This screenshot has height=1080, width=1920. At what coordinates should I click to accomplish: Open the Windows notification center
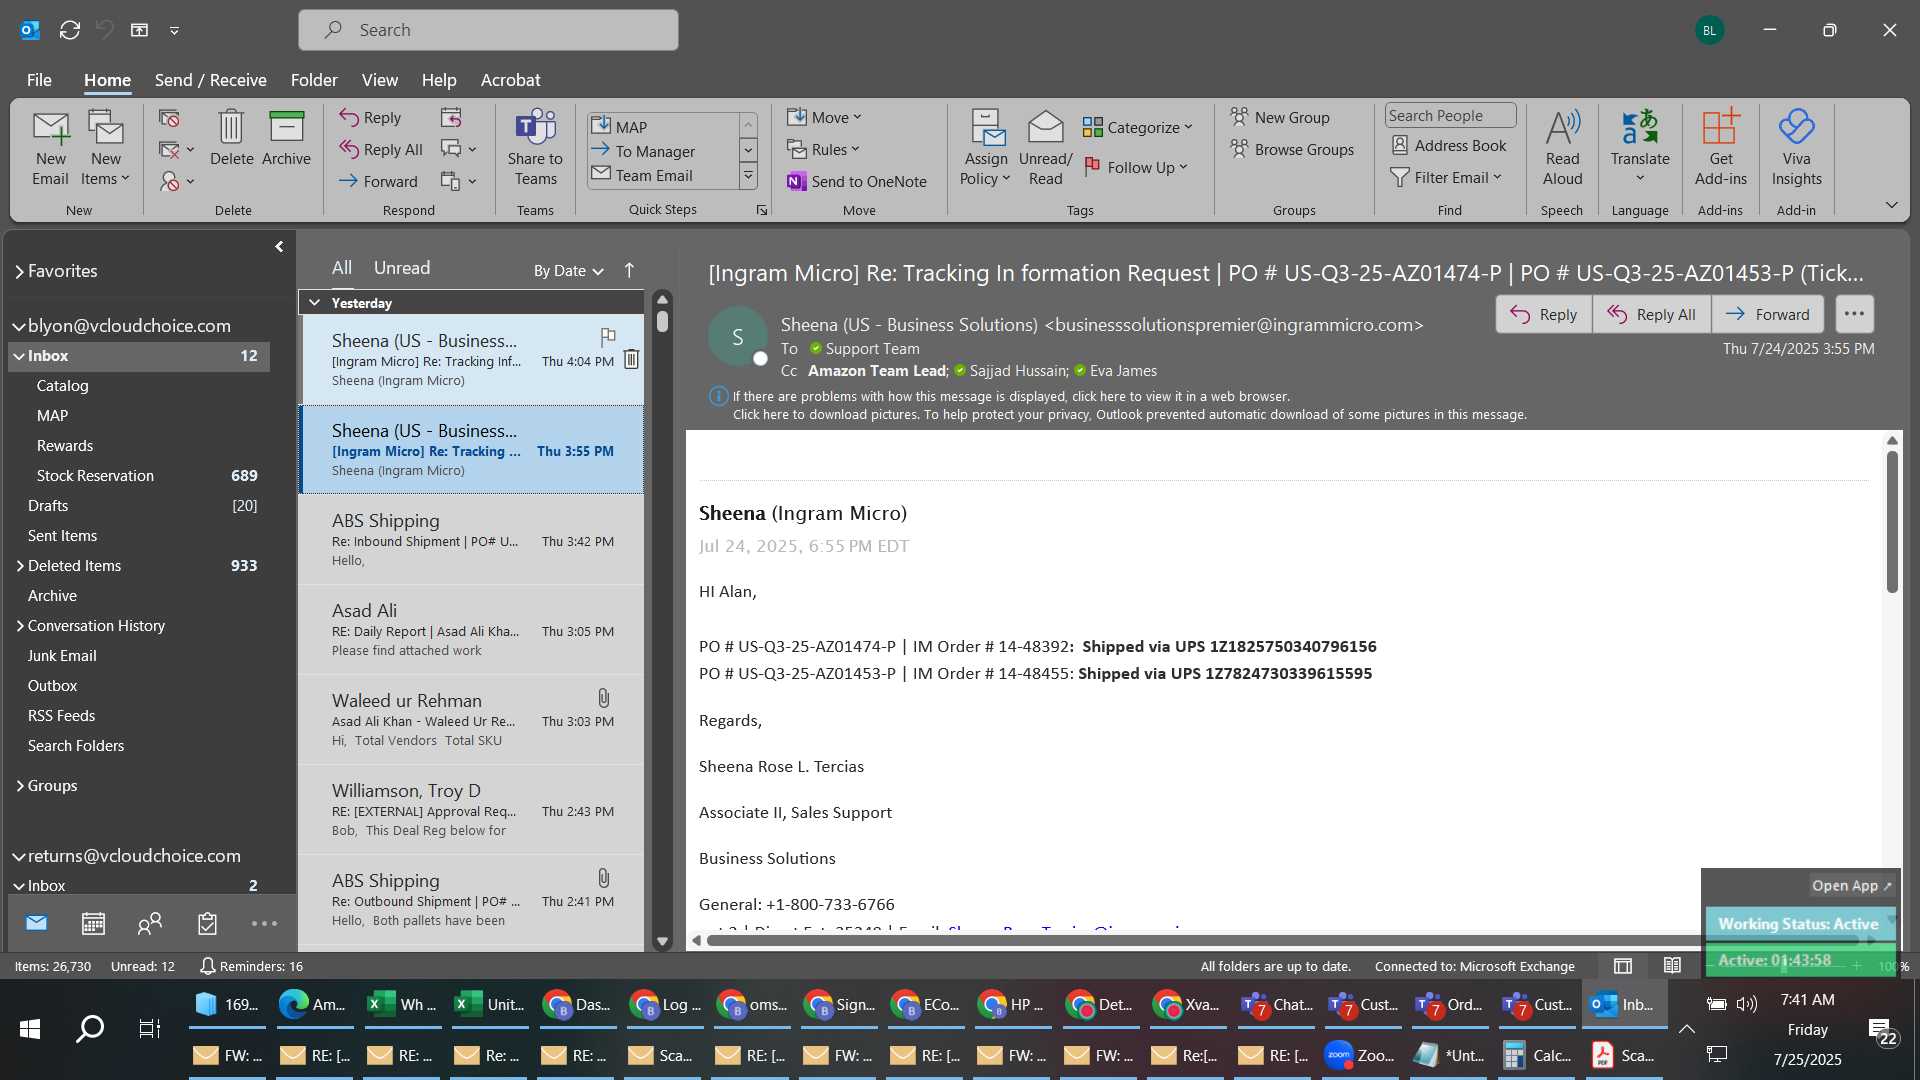pyautogui.click(x=1882, y=1031)
